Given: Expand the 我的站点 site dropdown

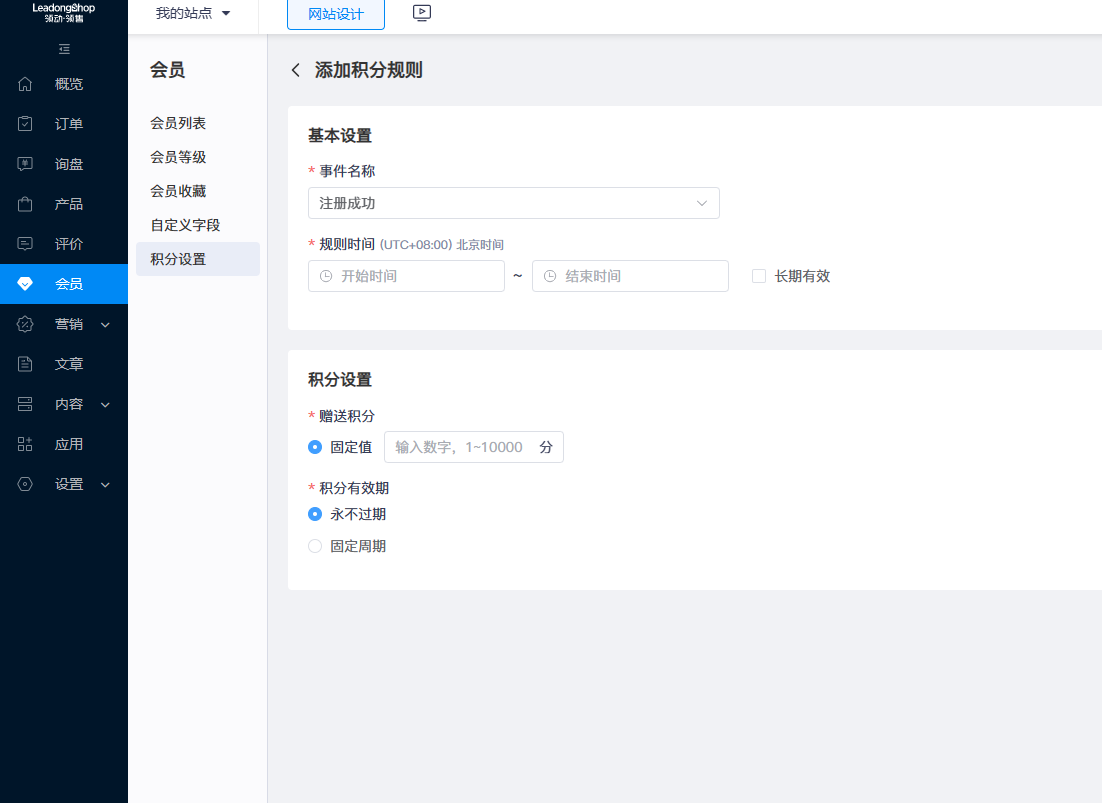Looking at the screenshot, I should (x=193, y=14).
